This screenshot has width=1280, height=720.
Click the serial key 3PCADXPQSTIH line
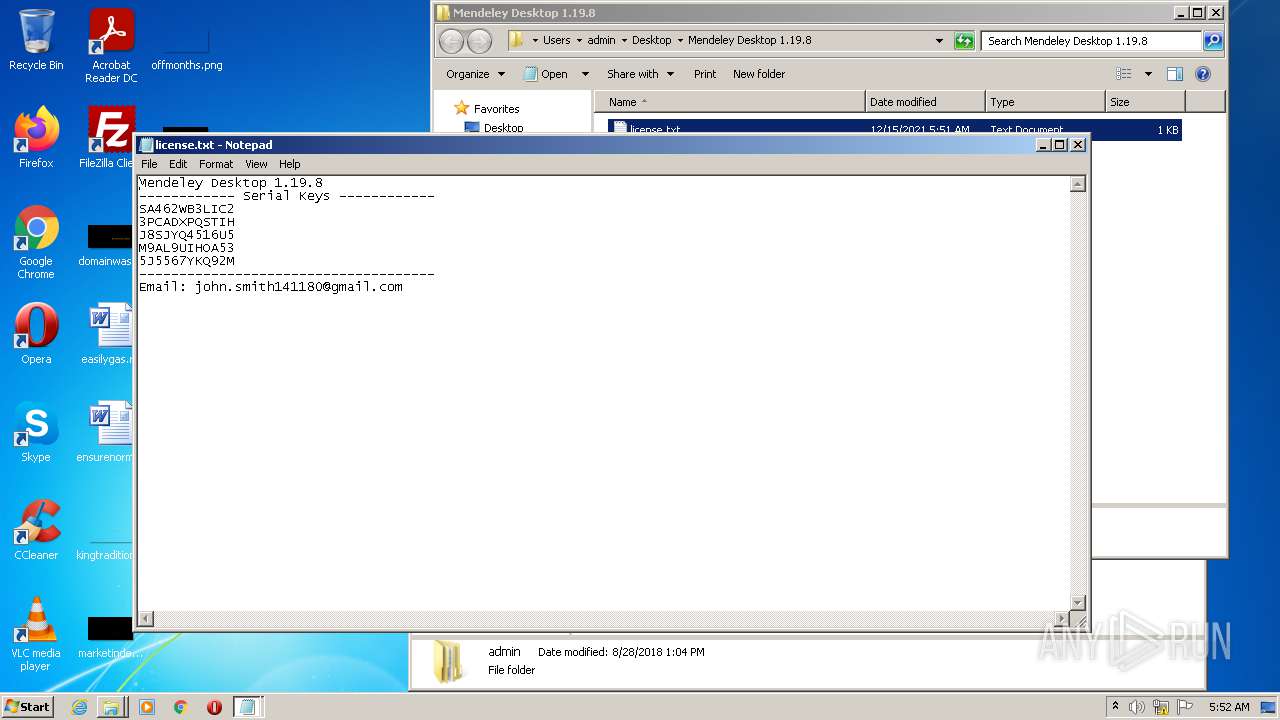pyautogui.click(x=186, y=222)
